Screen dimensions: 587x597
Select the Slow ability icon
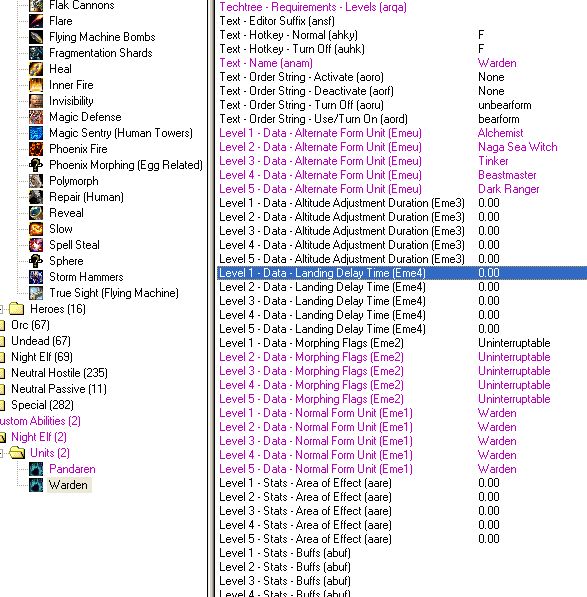(x=36, y=229)
